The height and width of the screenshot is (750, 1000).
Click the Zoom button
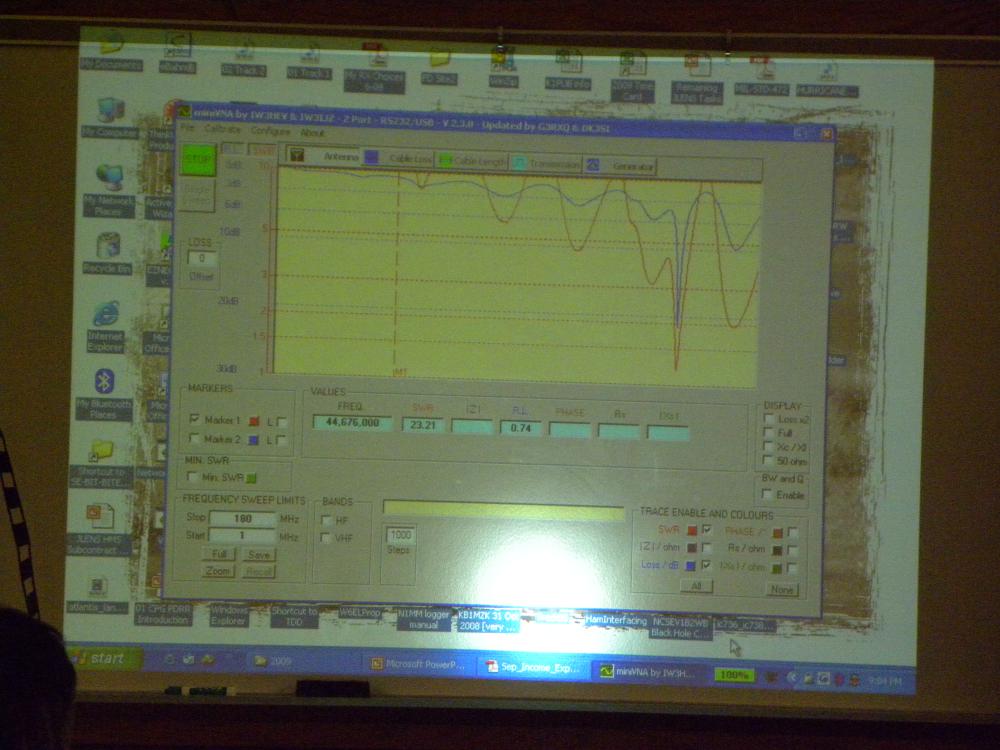tap(218, 571)
